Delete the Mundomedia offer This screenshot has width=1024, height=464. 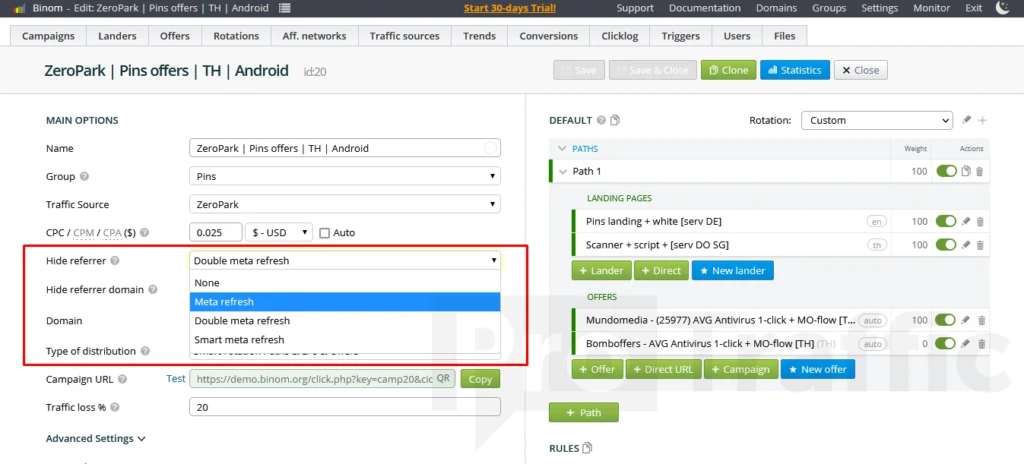981,320
